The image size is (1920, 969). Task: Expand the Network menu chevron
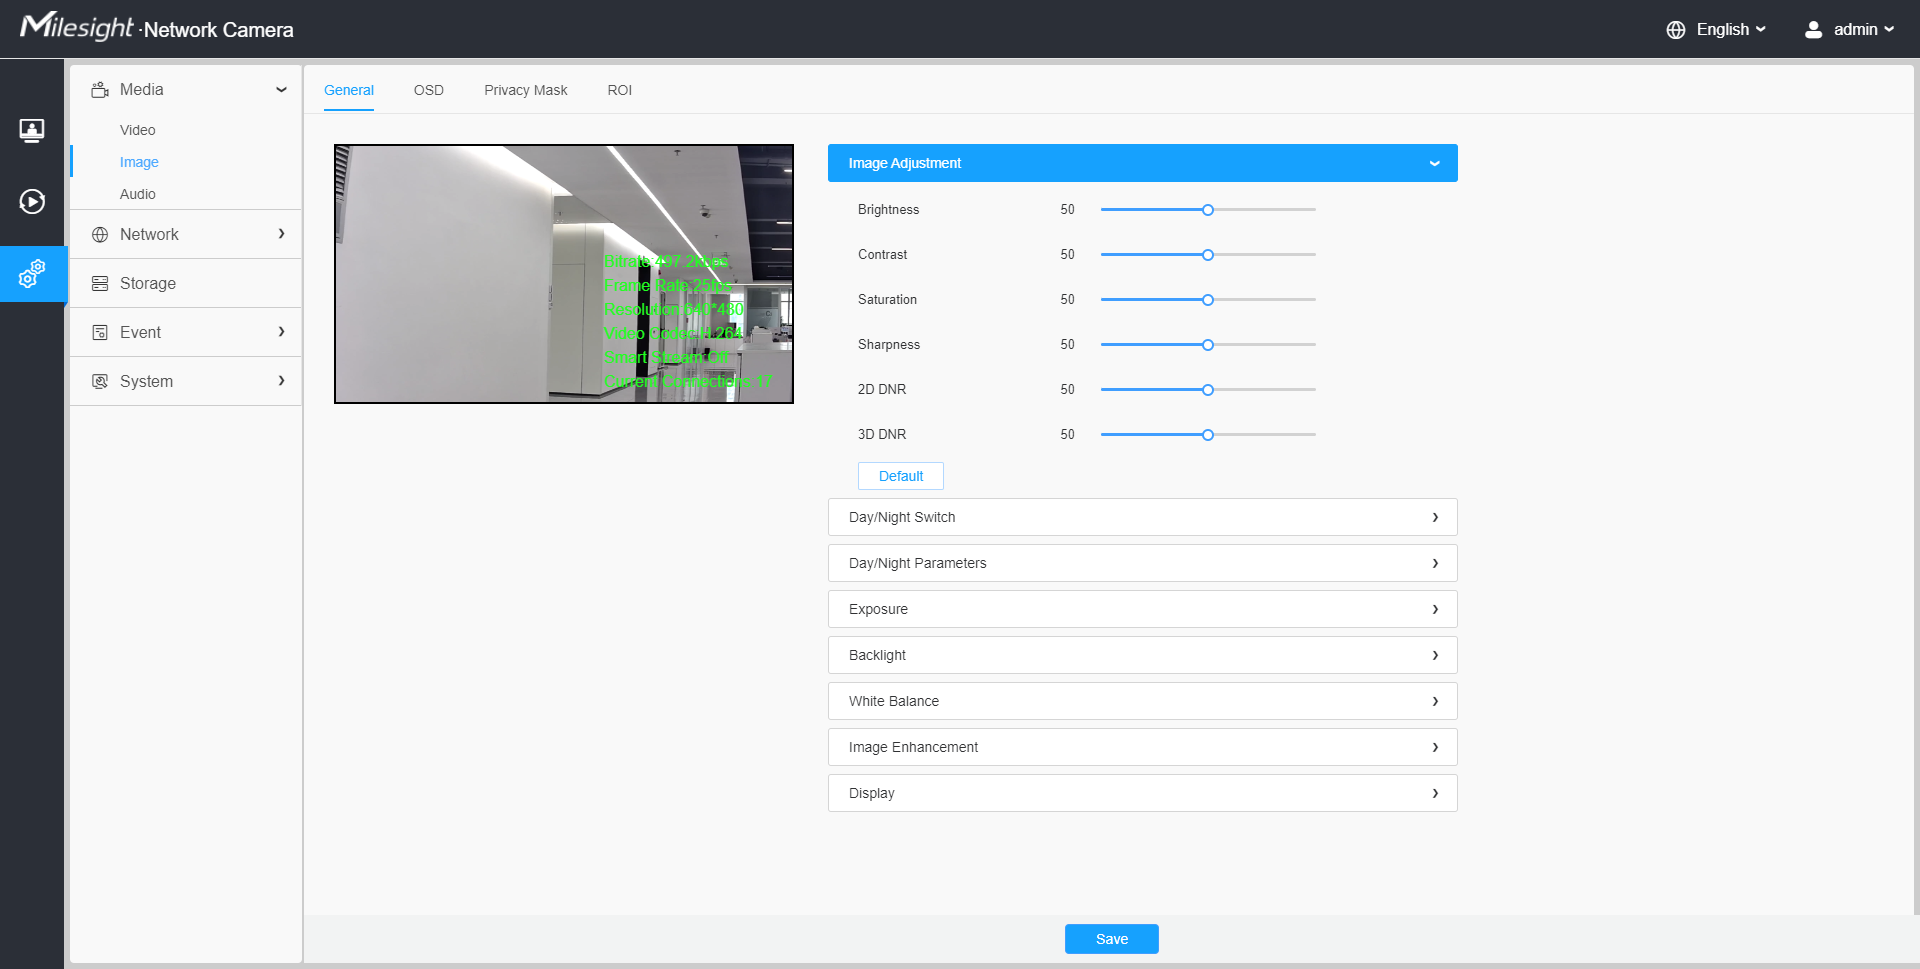[x=281, y=234]
